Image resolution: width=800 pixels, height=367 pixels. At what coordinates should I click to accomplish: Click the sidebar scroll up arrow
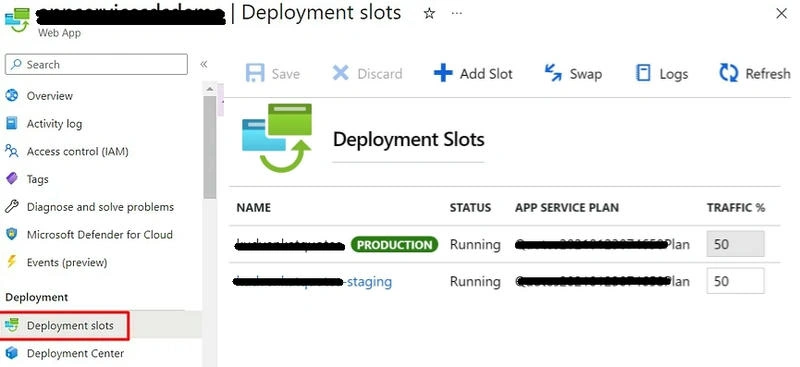point(210,89)
